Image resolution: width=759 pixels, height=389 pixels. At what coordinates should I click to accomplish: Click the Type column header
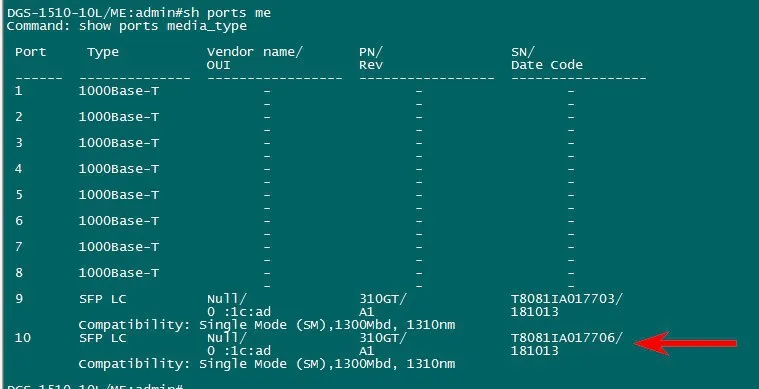[103, 52]
